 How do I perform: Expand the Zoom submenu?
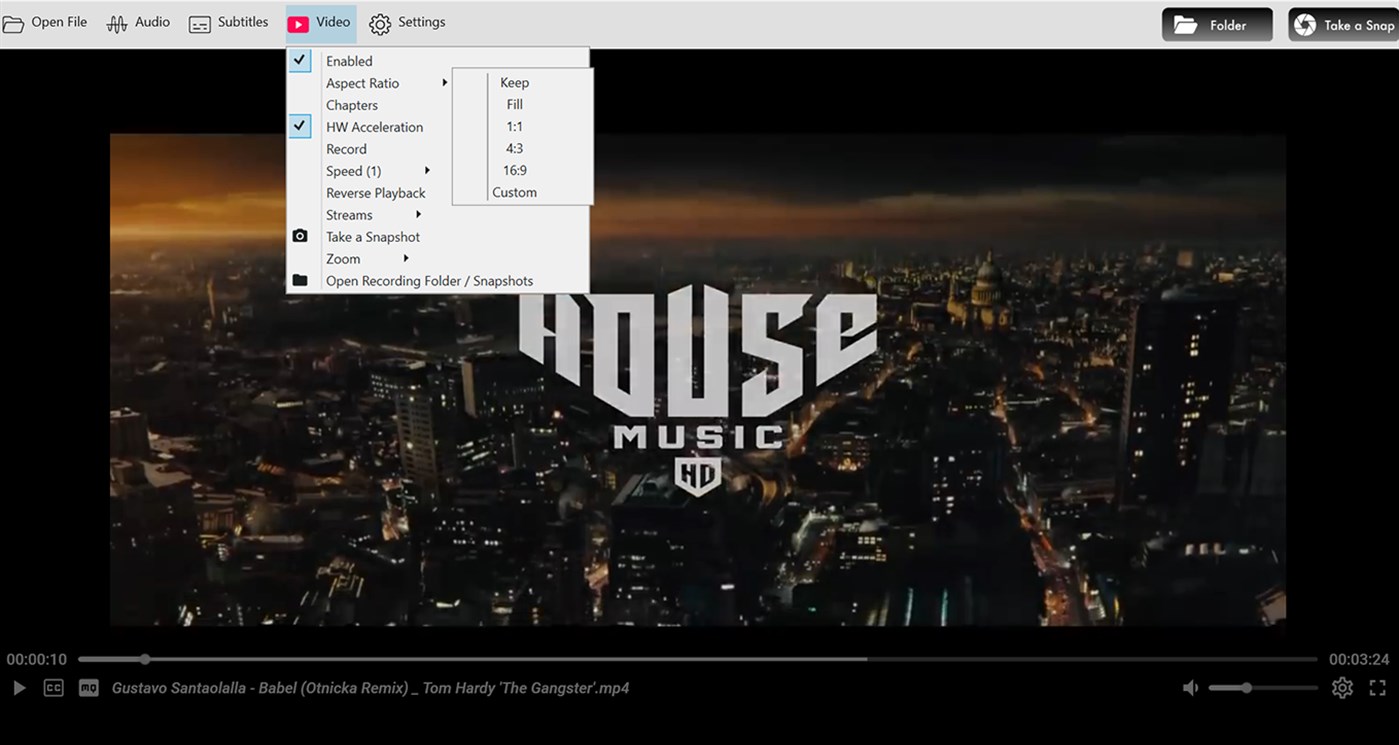[343, 258]
